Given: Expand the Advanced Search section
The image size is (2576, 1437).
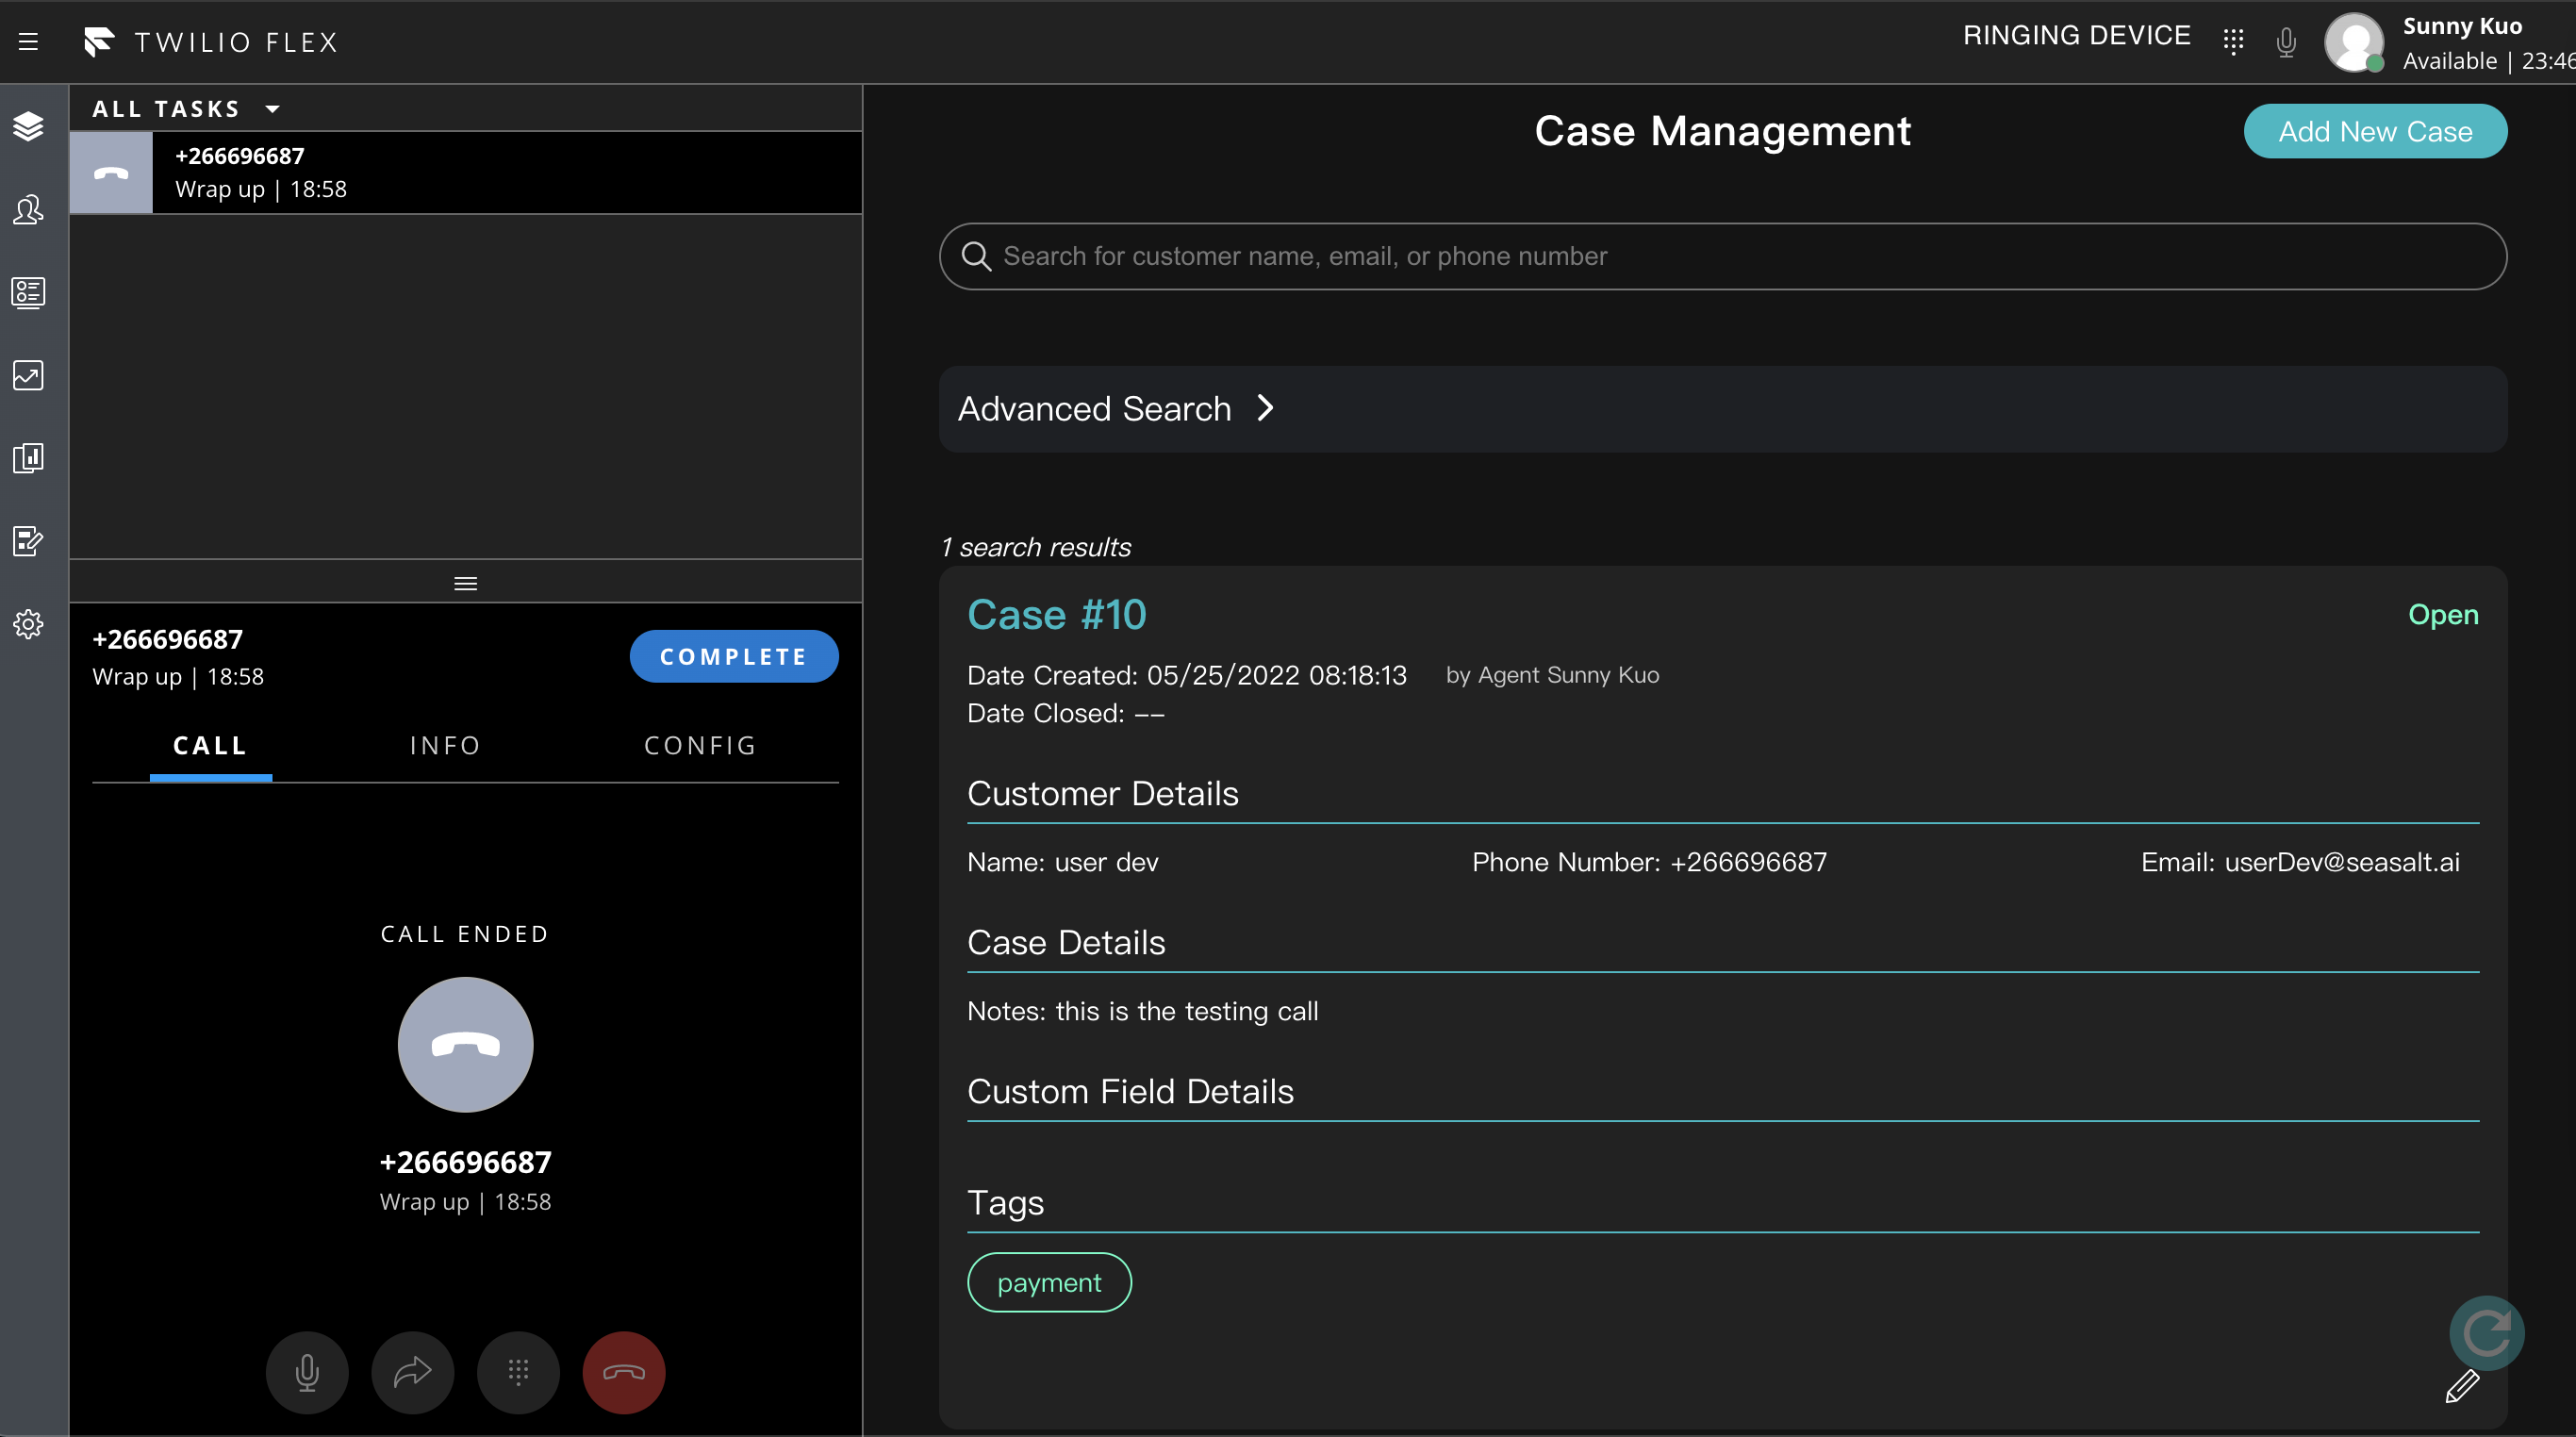Looking at the screenshot, I should pyautogui.click(x=1117, y=408).
